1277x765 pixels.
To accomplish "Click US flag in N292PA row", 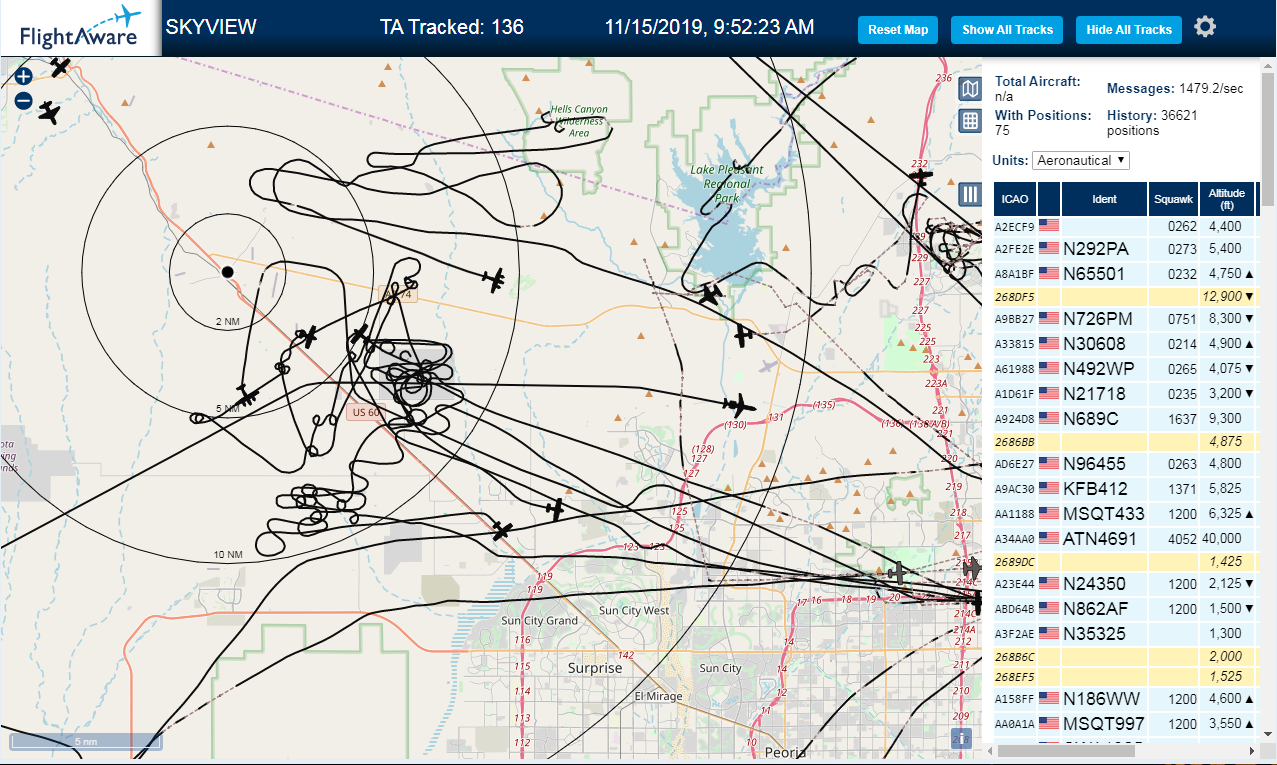I will pyautogui.click(x=1049, y=248).
